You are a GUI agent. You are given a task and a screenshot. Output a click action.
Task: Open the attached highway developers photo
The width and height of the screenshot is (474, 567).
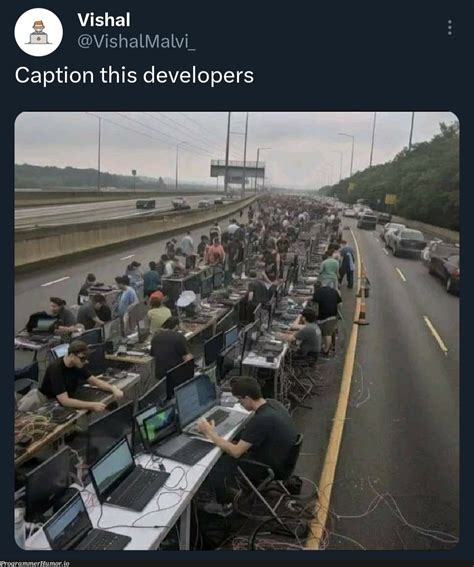(x=237, y=331)
